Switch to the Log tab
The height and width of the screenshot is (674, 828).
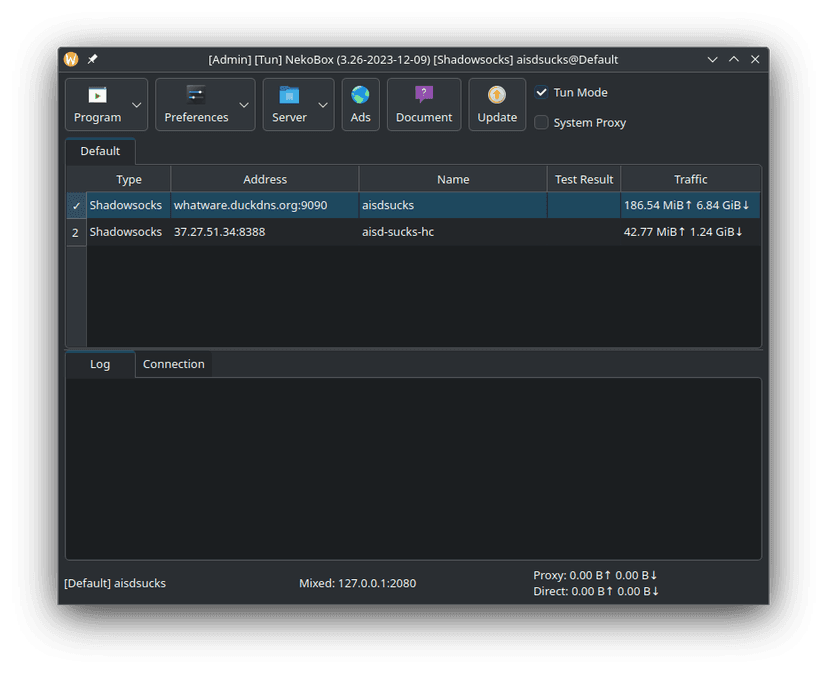click(x=100, y=364)
